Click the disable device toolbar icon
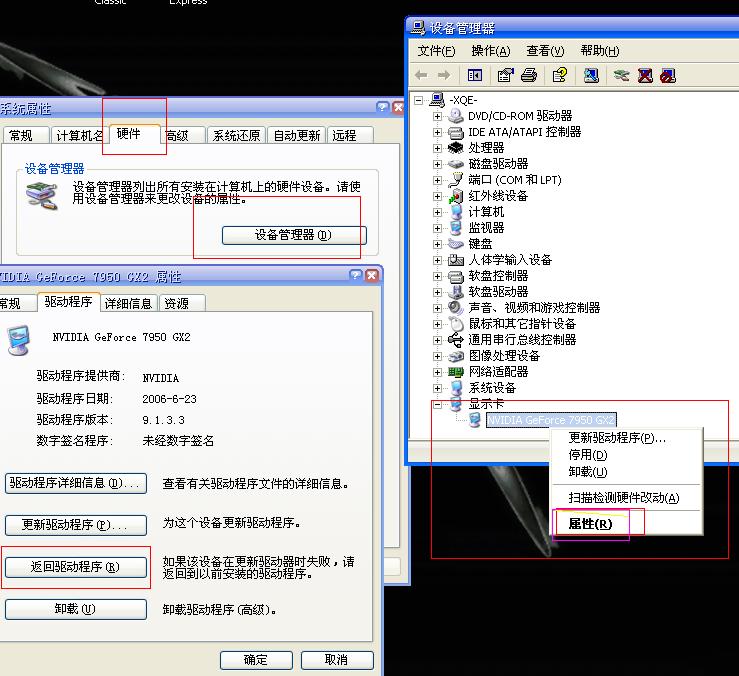The width and height of the screenshot is (739, 676). 668,75
